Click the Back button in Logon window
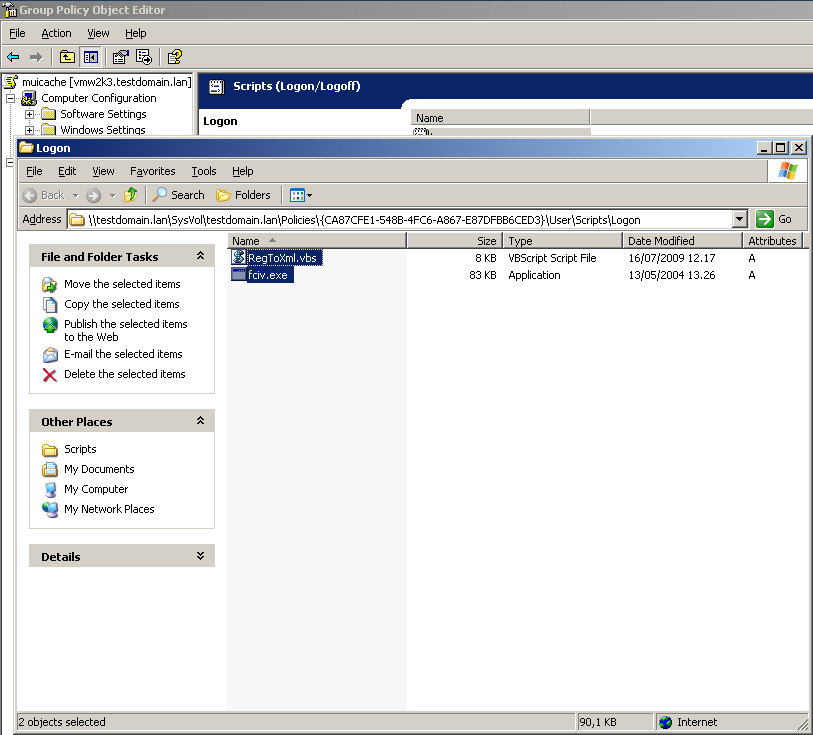The width and height of the screenshot is (813, 735). 44,195
